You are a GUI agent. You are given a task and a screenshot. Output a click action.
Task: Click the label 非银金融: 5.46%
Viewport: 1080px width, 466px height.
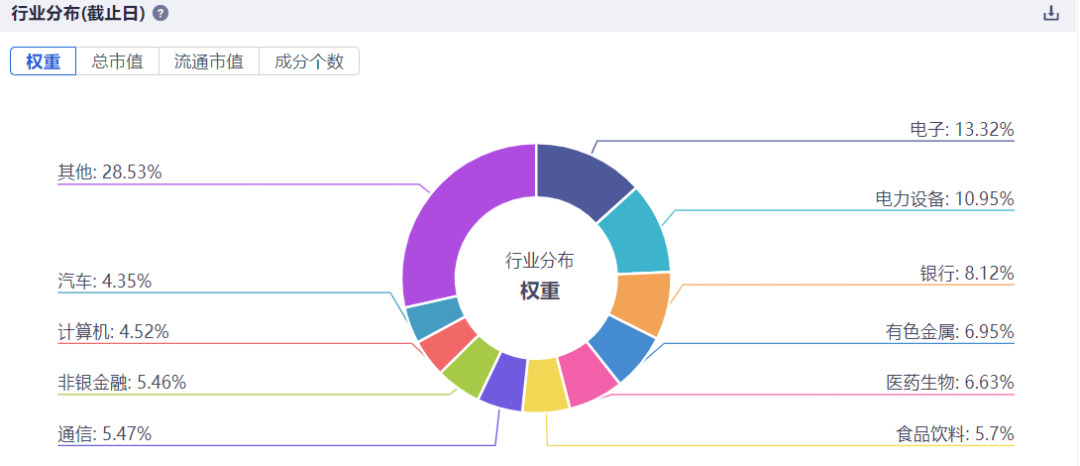[122, 382]
